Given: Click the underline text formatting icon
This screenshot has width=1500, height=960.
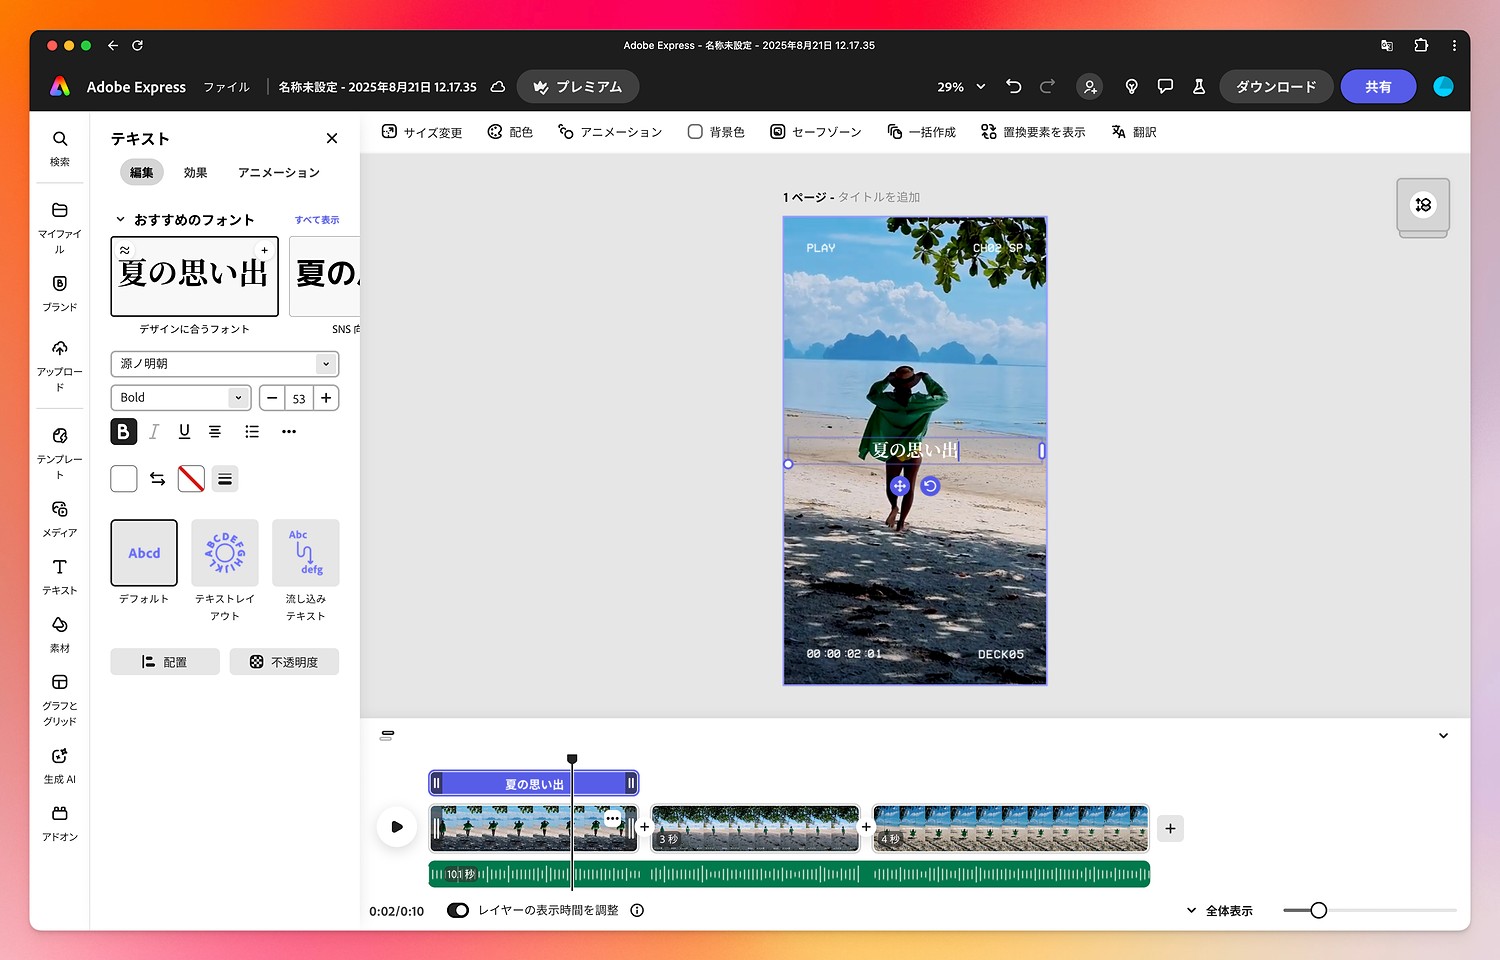Looking at the screenshot, I should 184,431.
